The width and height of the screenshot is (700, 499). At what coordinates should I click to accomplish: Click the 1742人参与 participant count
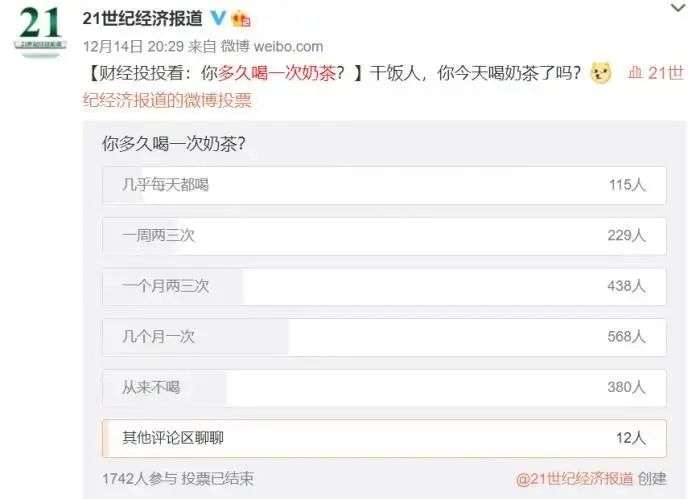tap(140, 479)
